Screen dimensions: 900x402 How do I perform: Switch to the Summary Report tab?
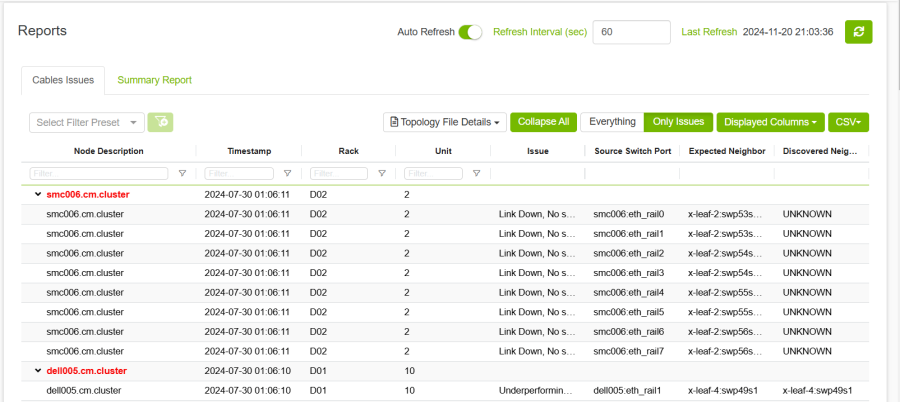[x=154, y=80]
